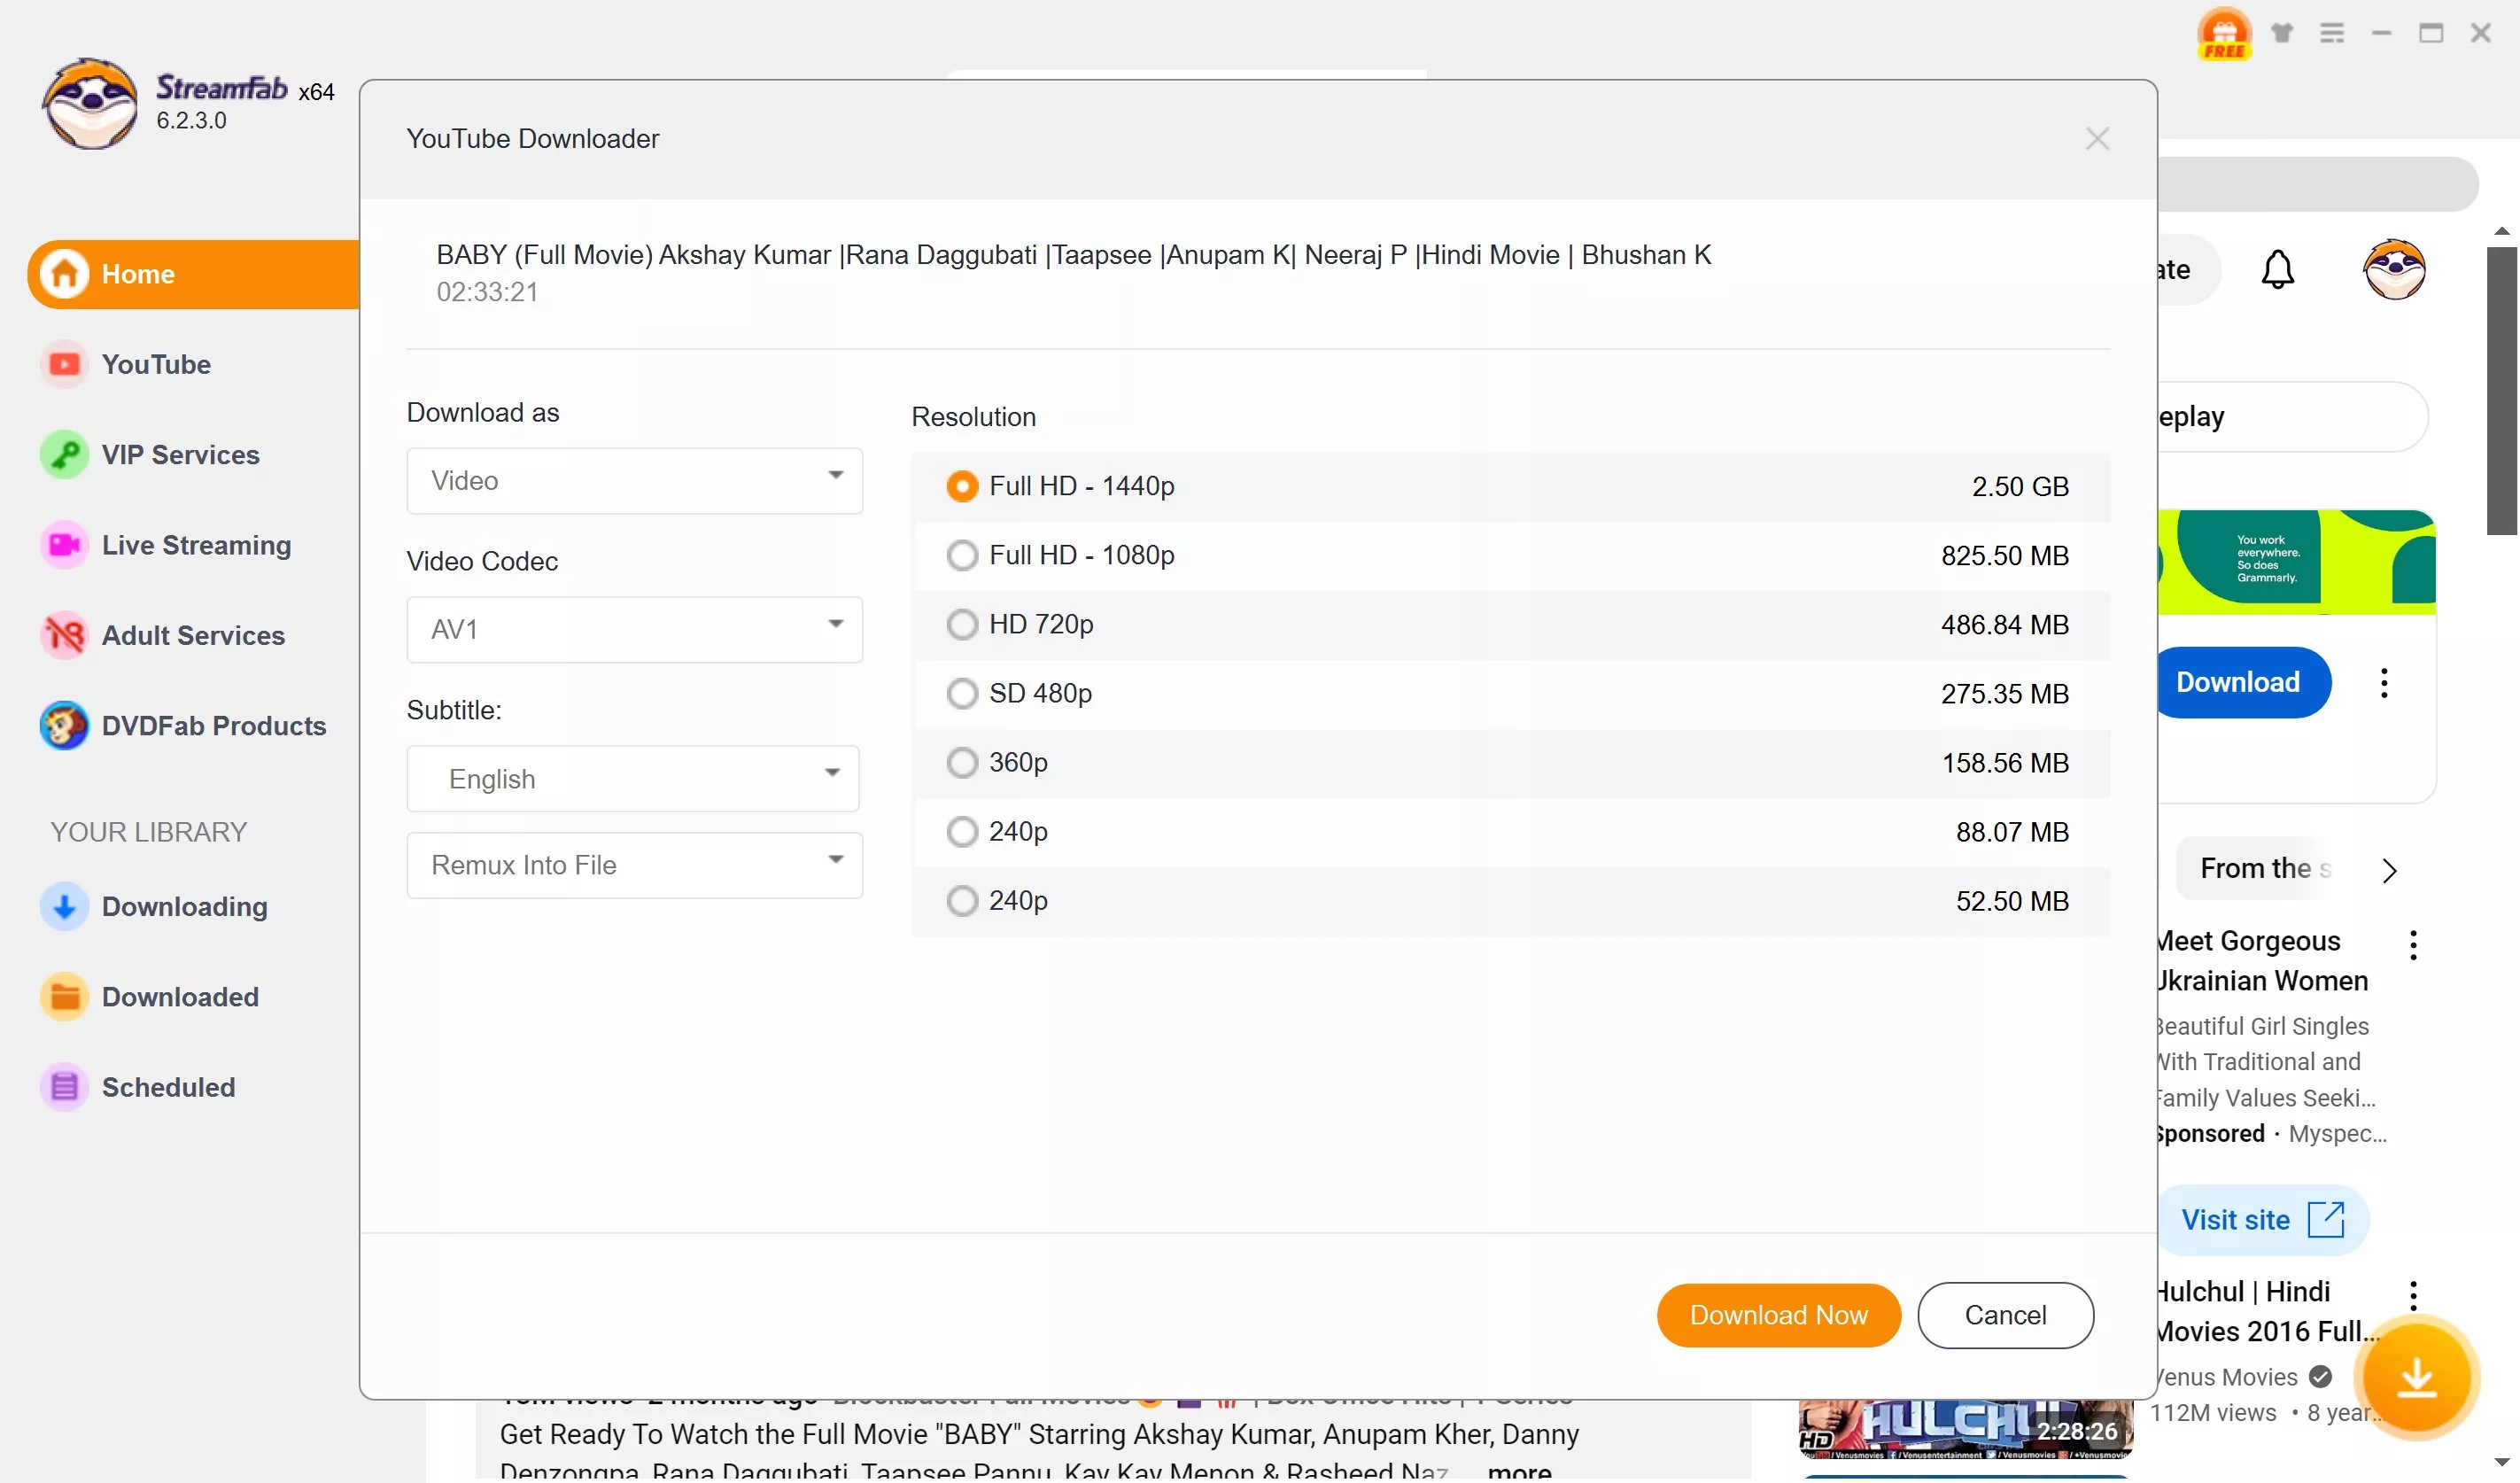2520x1483 pixels.
Task: Click the video duration 02:33:21
Action: click(x=487, y=292)
